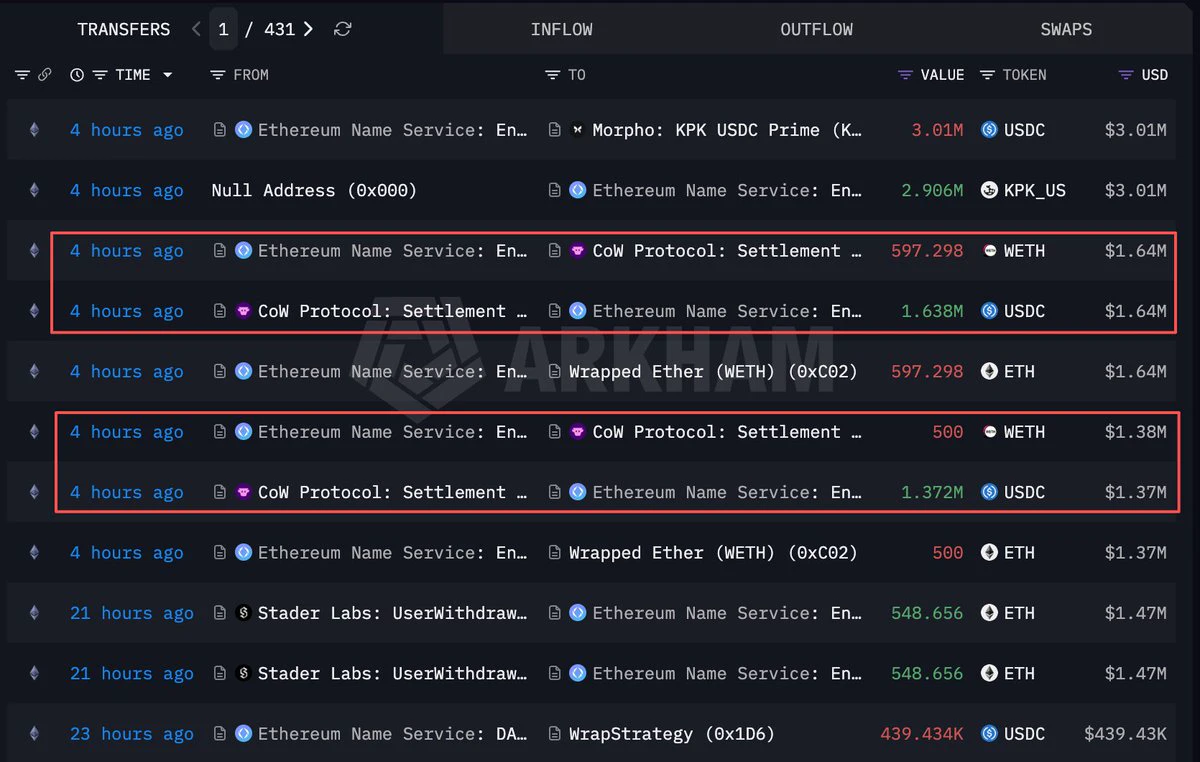Image resolution: width=1200 pixels, height=762 pixels.
Task: Switch to the OUTFLOW tab
Action: coord(816,29)
